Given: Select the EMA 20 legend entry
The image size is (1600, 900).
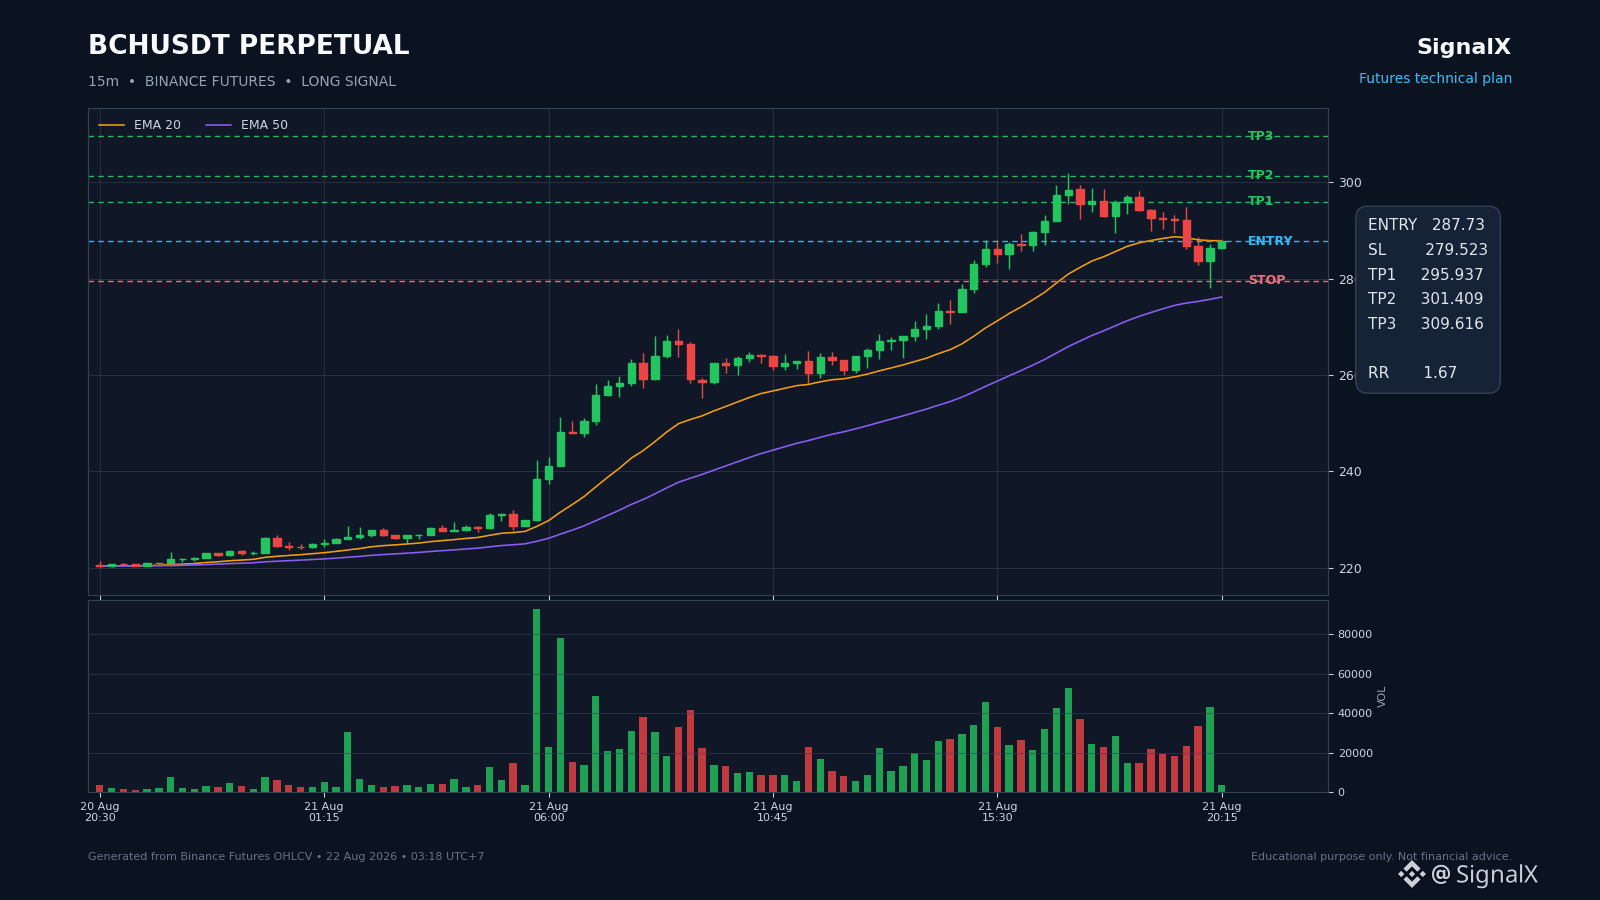Looking at the screenshot, I should coord(140,125).
